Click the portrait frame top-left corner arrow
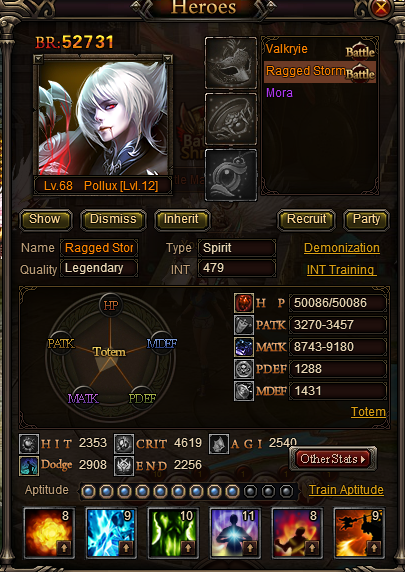The height and width of the screenshot is (572, 405). pos(38,59)
